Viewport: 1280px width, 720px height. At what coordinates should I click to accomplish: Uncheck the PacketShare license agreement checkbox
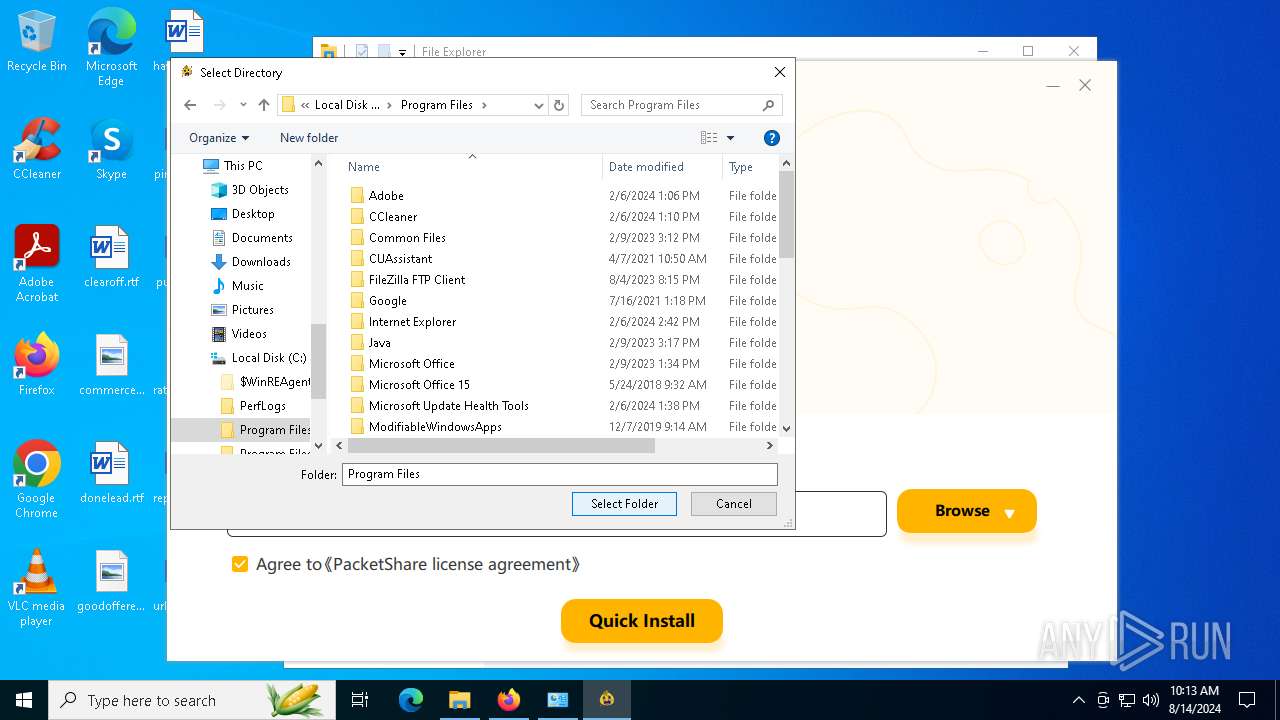[240, 564]
